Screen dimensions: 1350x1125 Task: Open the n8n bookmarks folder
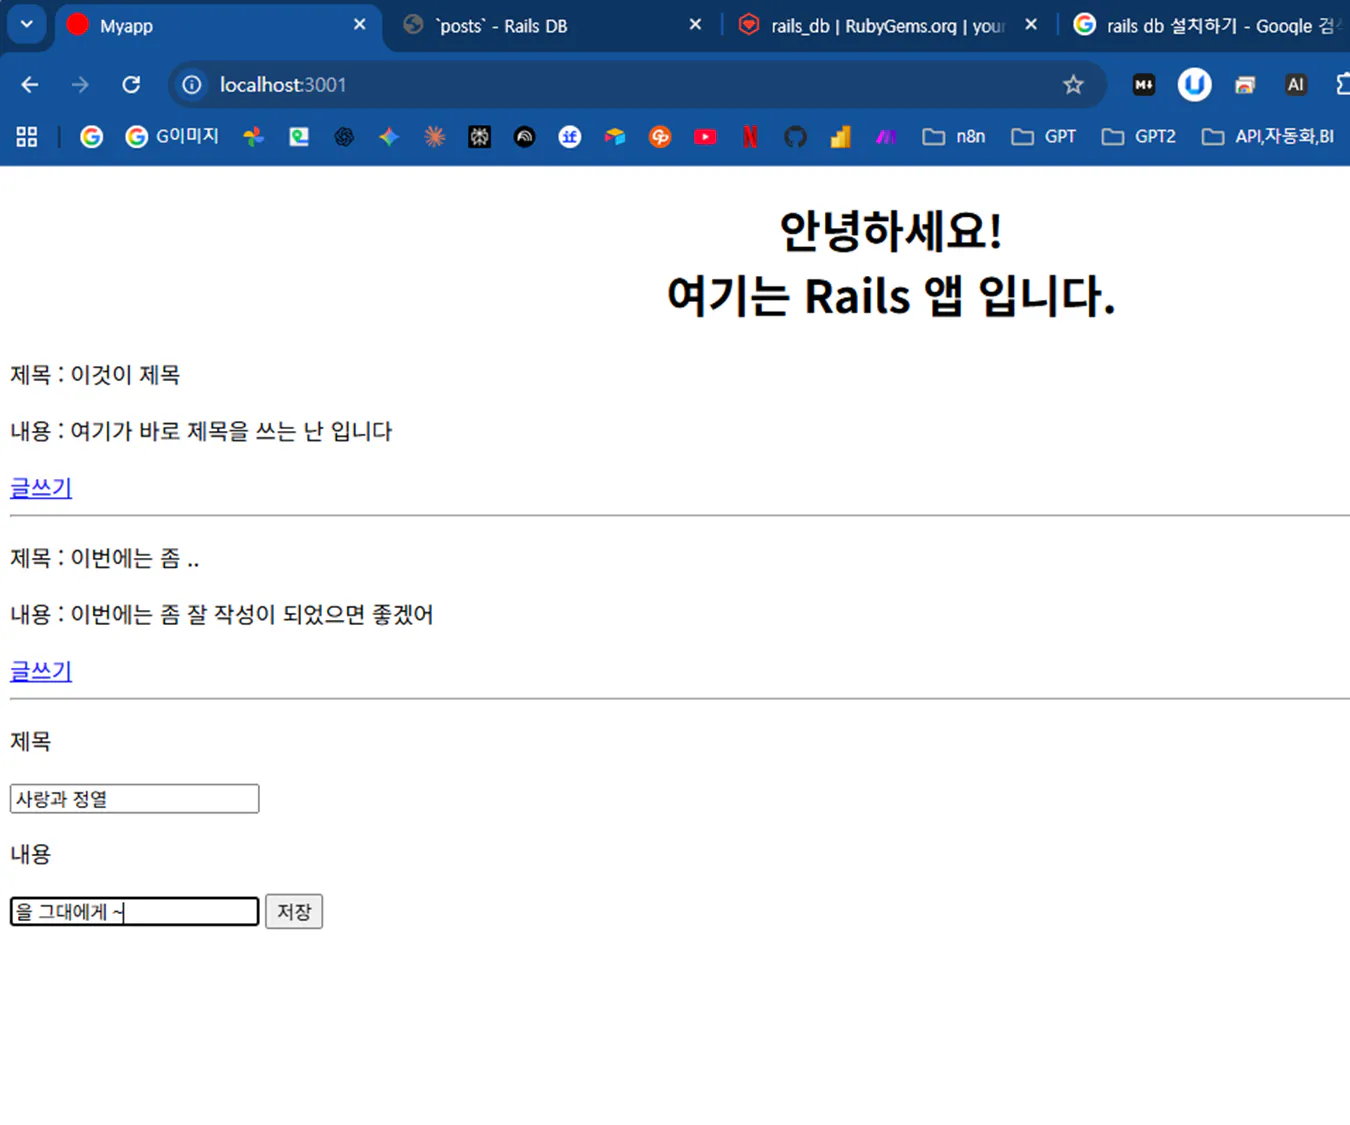pyautogui.click(x=952, y=137)
